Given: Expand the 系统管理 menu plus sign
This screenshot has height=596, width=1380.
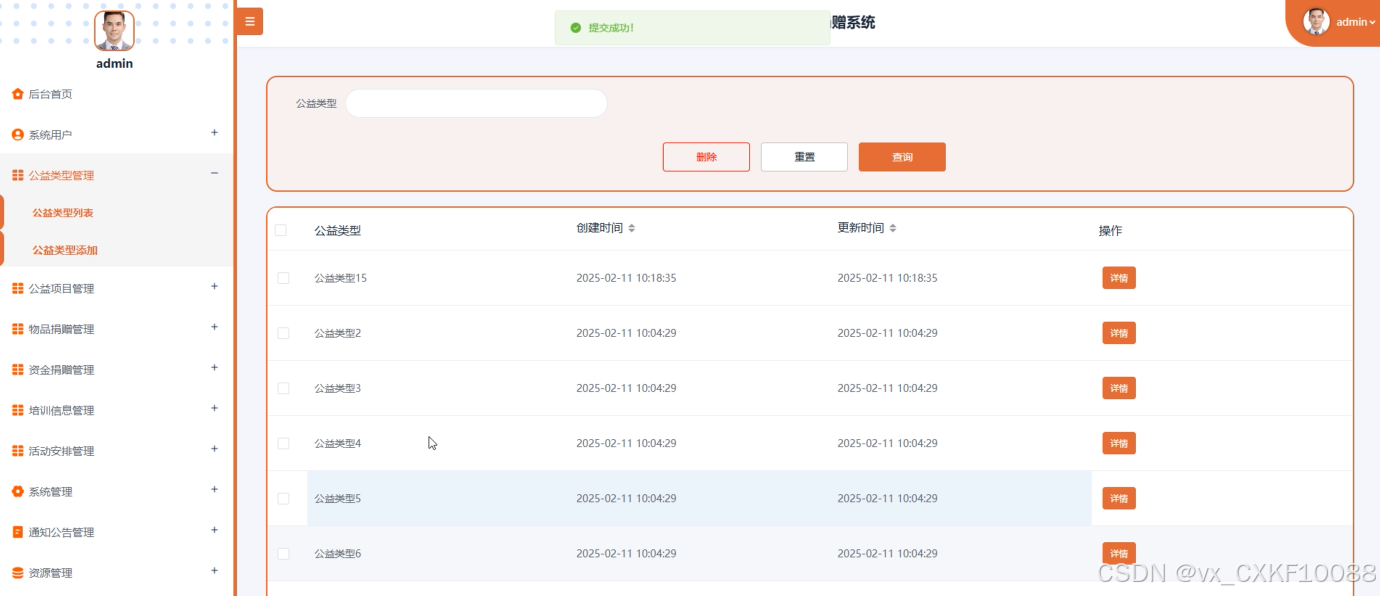Looking at the screenshot, I should pos(214,490).
